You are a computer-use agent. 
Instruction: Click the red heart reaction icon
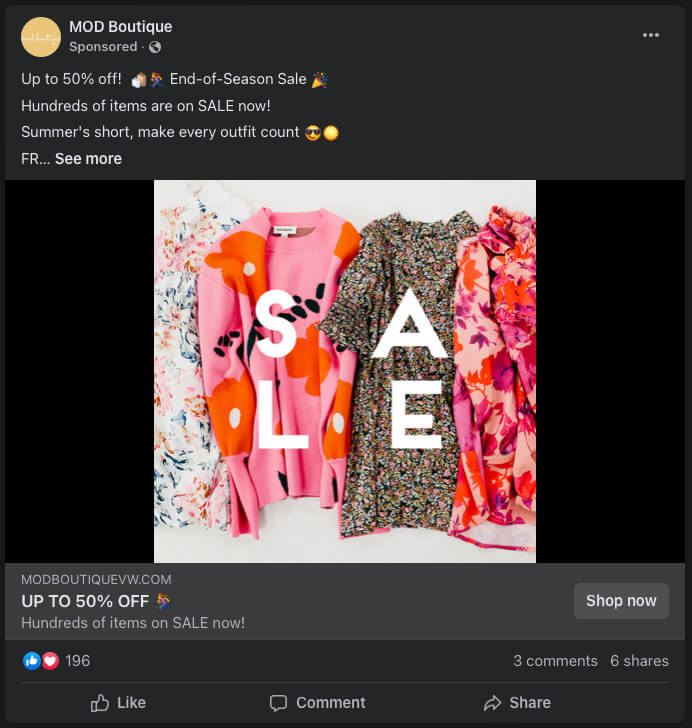pos(50,661)
